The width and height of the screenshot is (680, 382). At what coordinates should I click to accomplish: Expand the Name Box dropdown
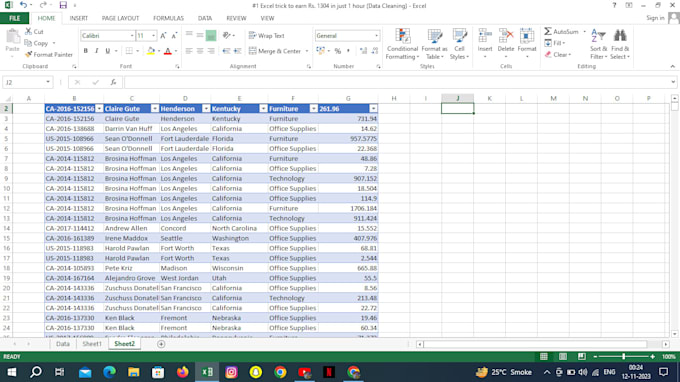point(48,82)
